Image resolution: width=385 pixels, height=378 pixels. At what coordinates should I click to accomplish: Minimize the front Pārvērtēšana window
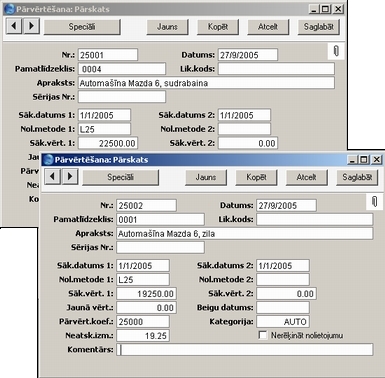click(353, 160)
